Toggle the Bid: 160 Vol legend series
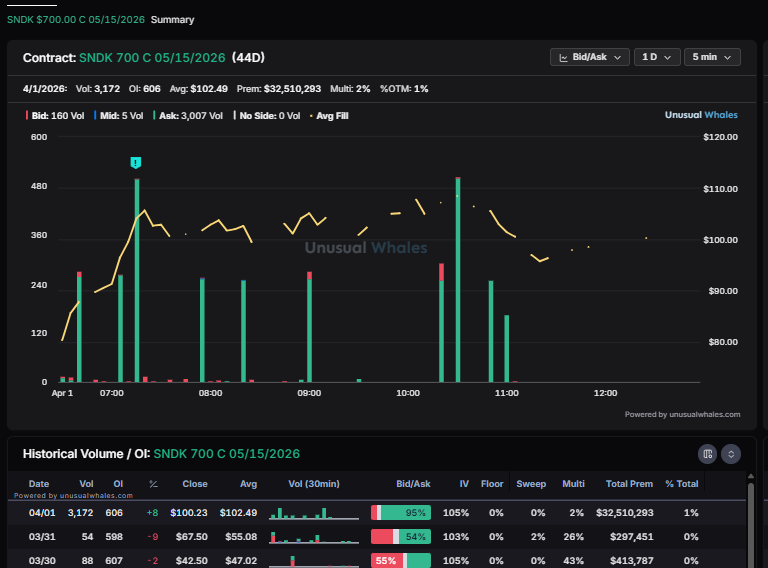 [55, 116]
